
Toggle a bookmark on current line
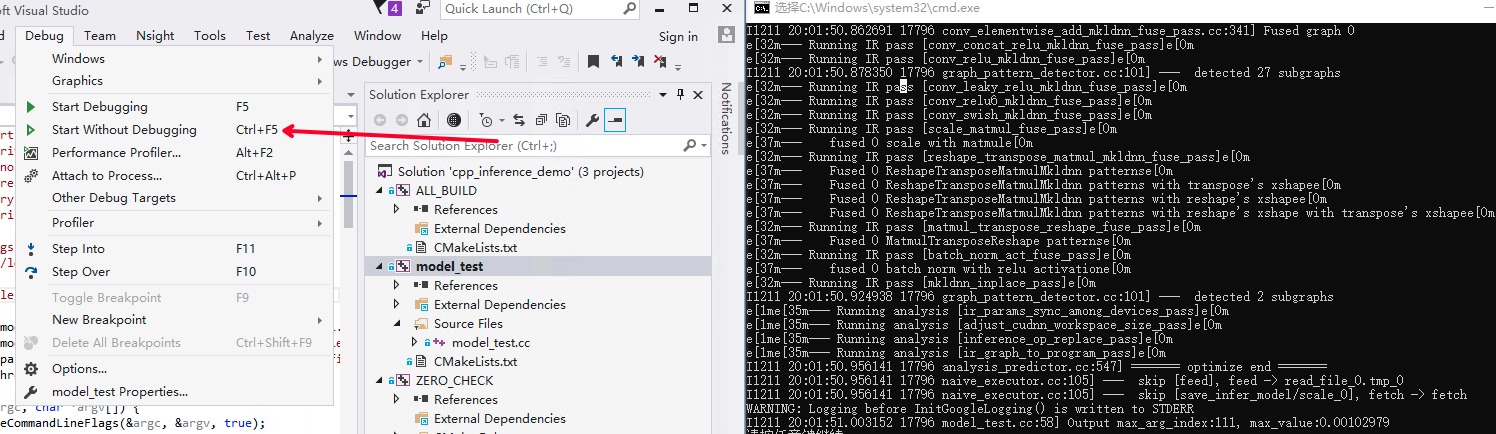(593, 62)
